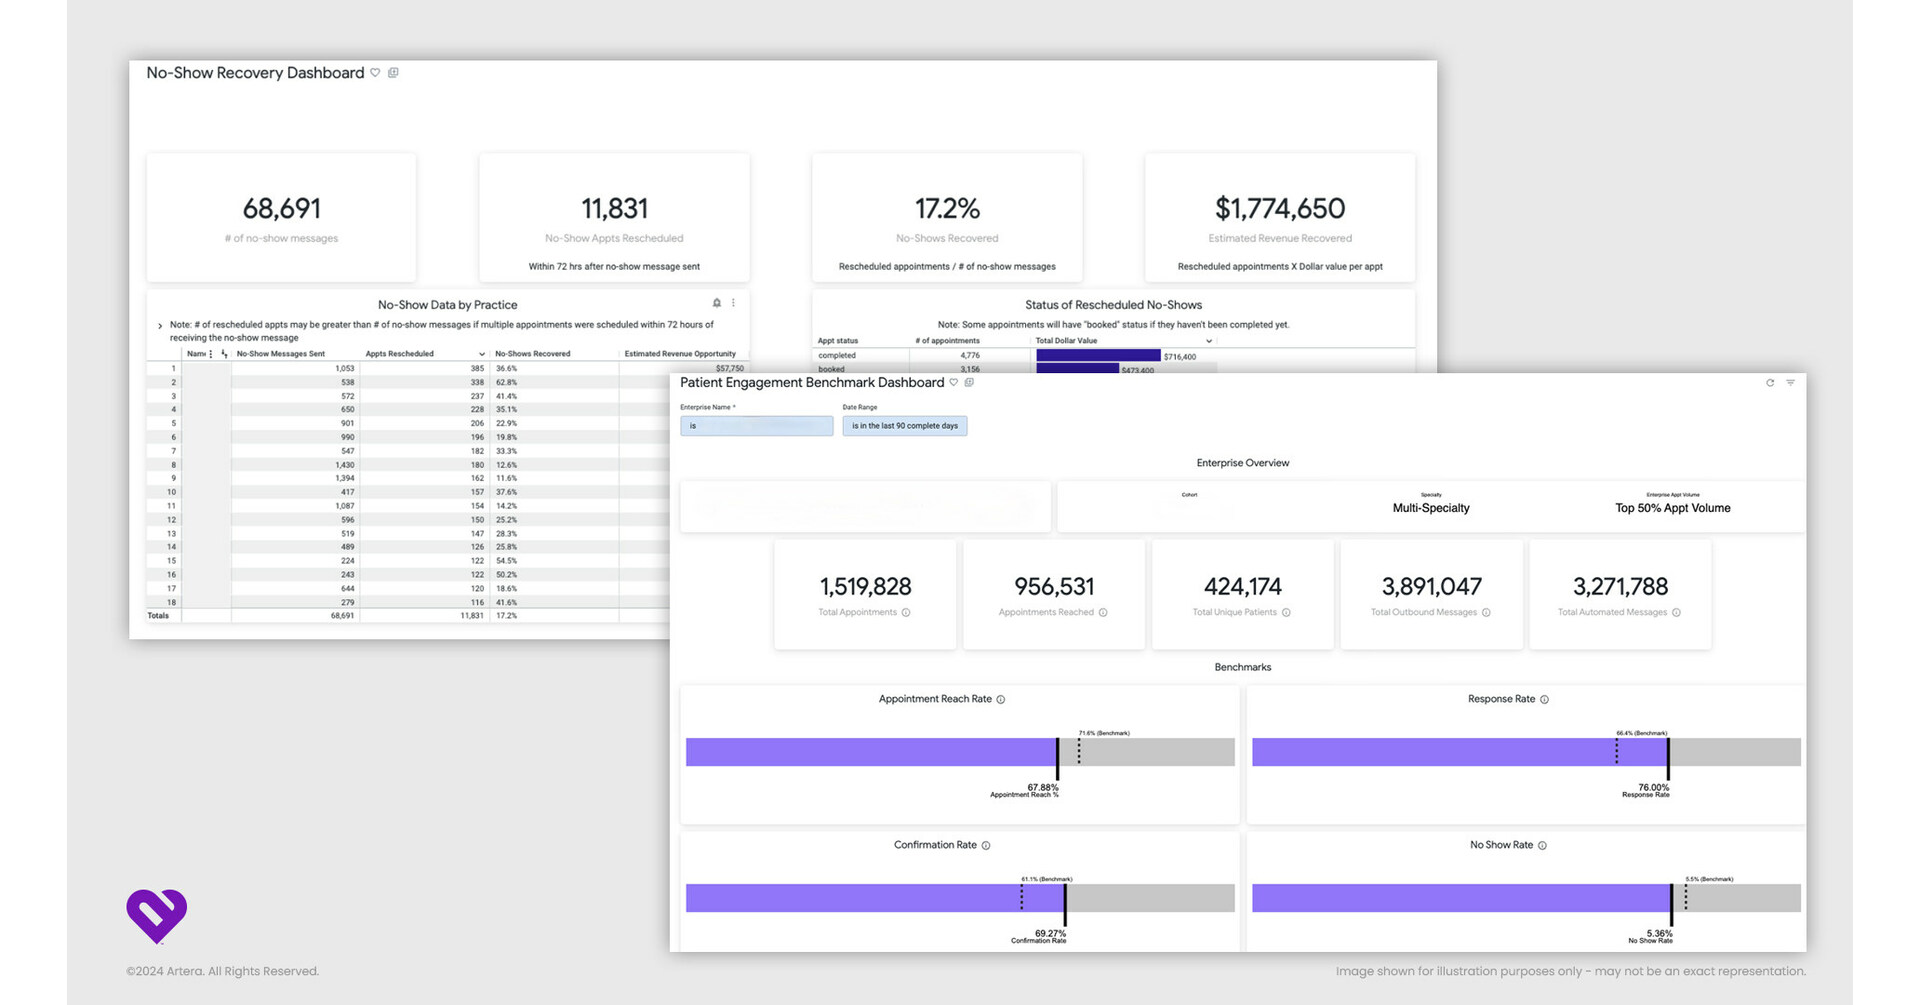Click the No-Show Recovery Dashboard boards icon
Viewport: 1920px width, 1005px height.
click(393, 73)
